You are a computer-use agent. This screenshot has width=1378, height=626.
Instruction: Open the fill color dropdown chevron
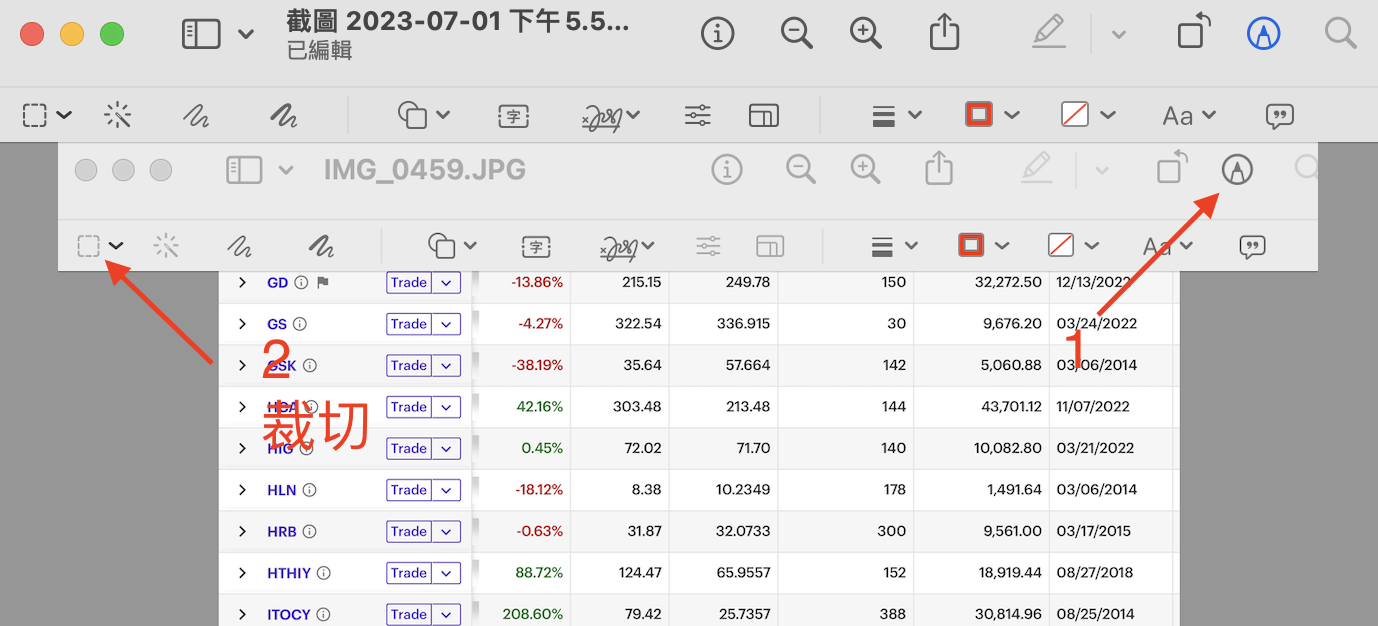click(x=1108, y=115)
